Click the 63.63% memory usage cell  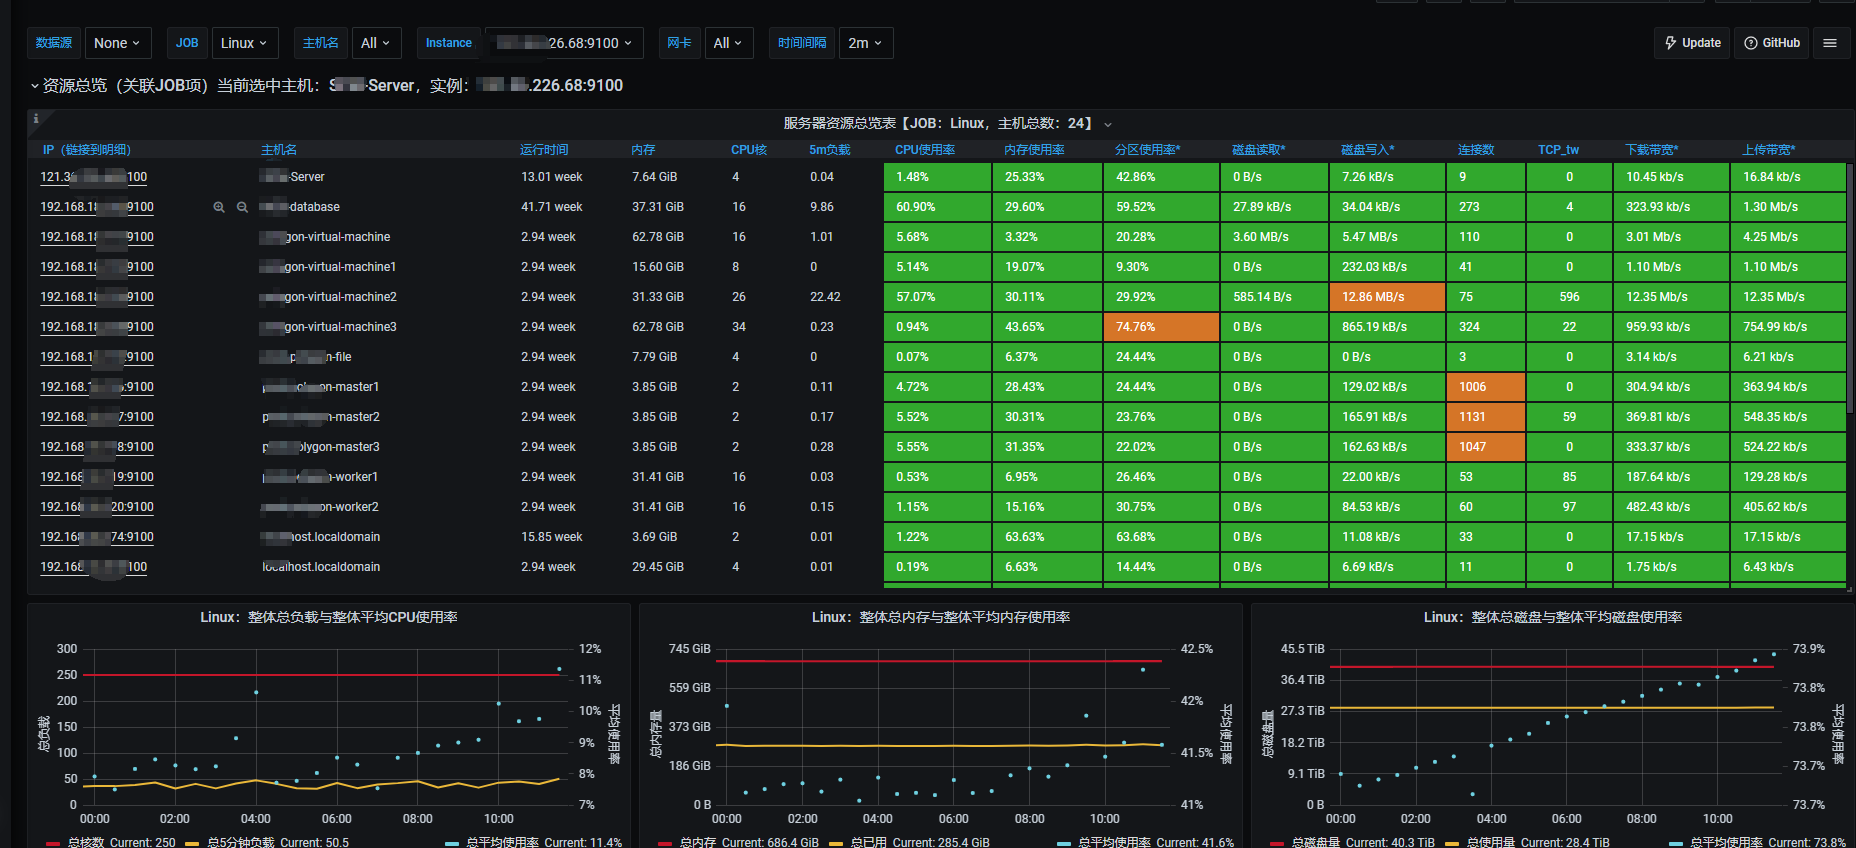coord(1048,537)
